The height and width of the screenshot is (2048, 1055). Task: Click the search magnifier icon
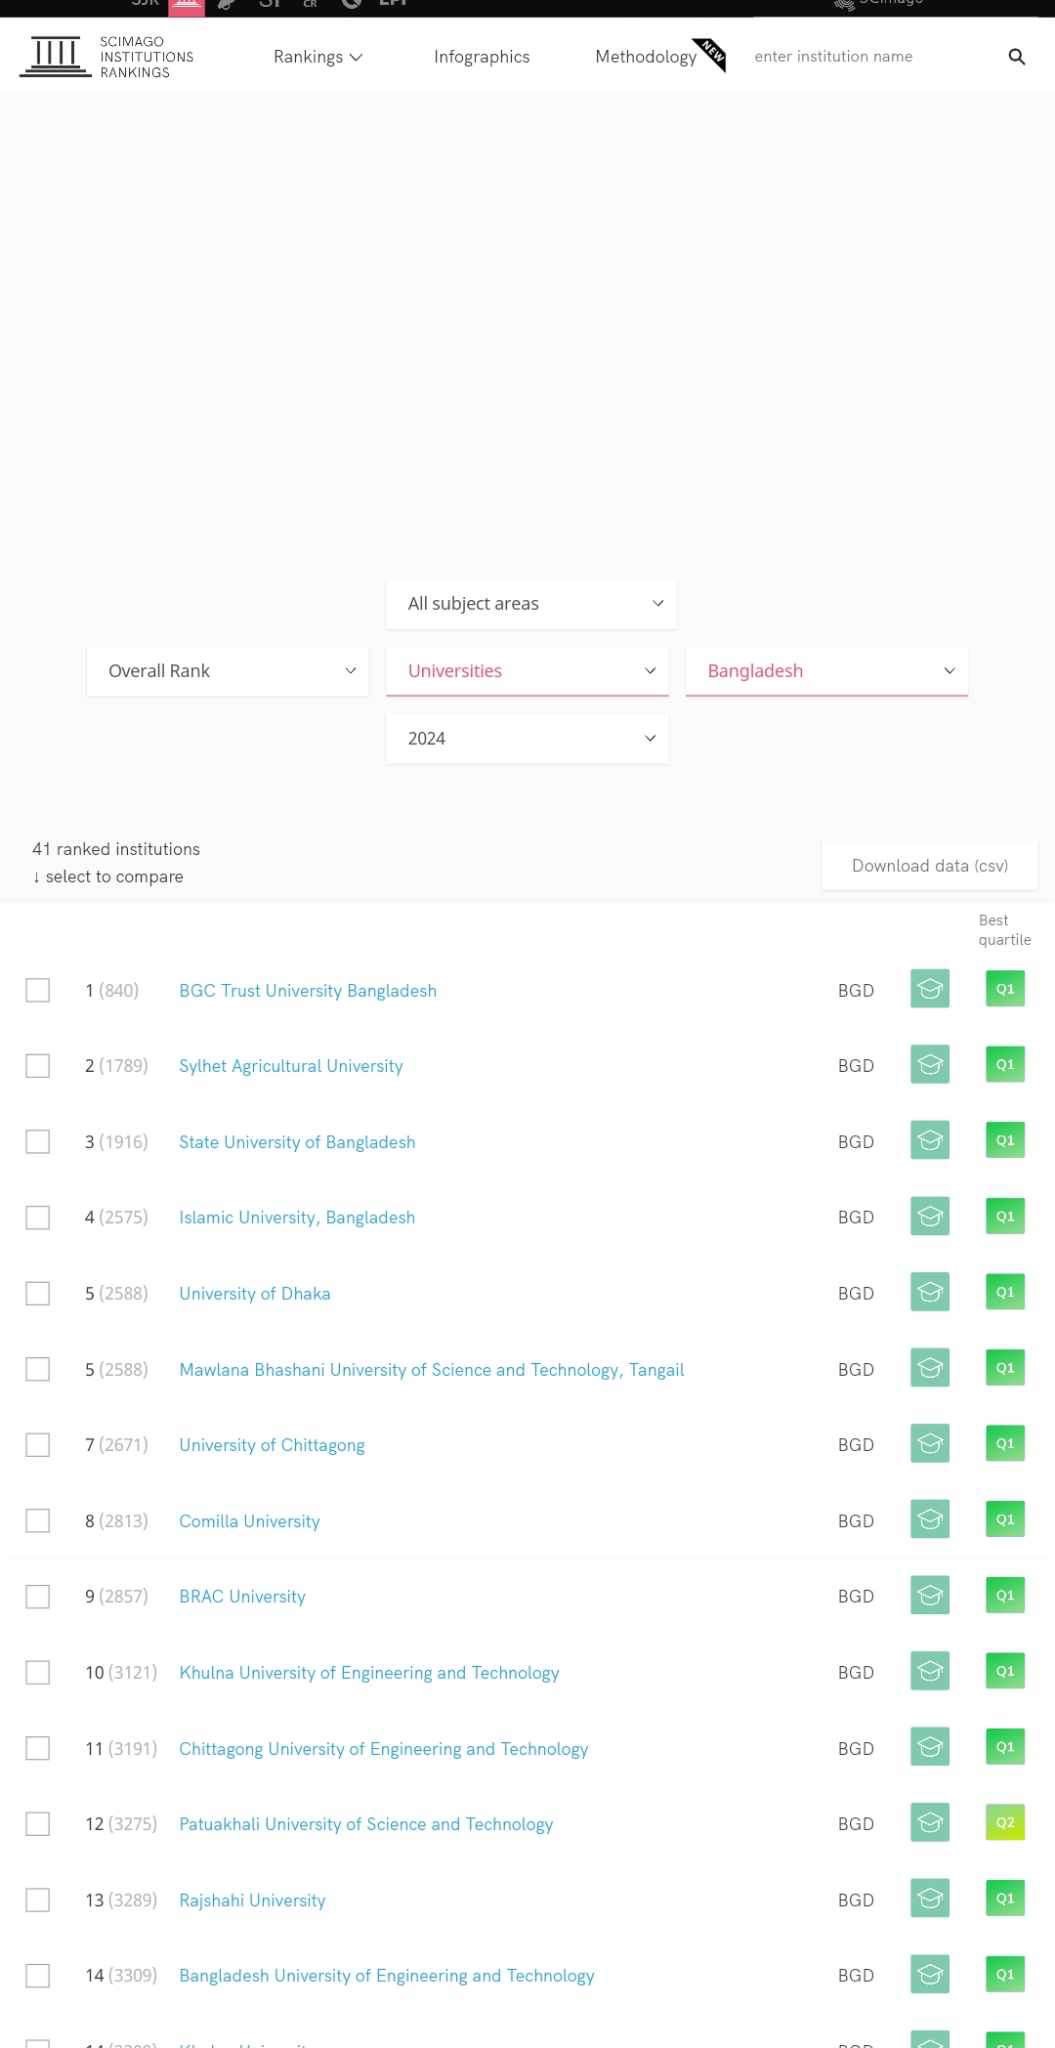click(x=1016, y=57)
